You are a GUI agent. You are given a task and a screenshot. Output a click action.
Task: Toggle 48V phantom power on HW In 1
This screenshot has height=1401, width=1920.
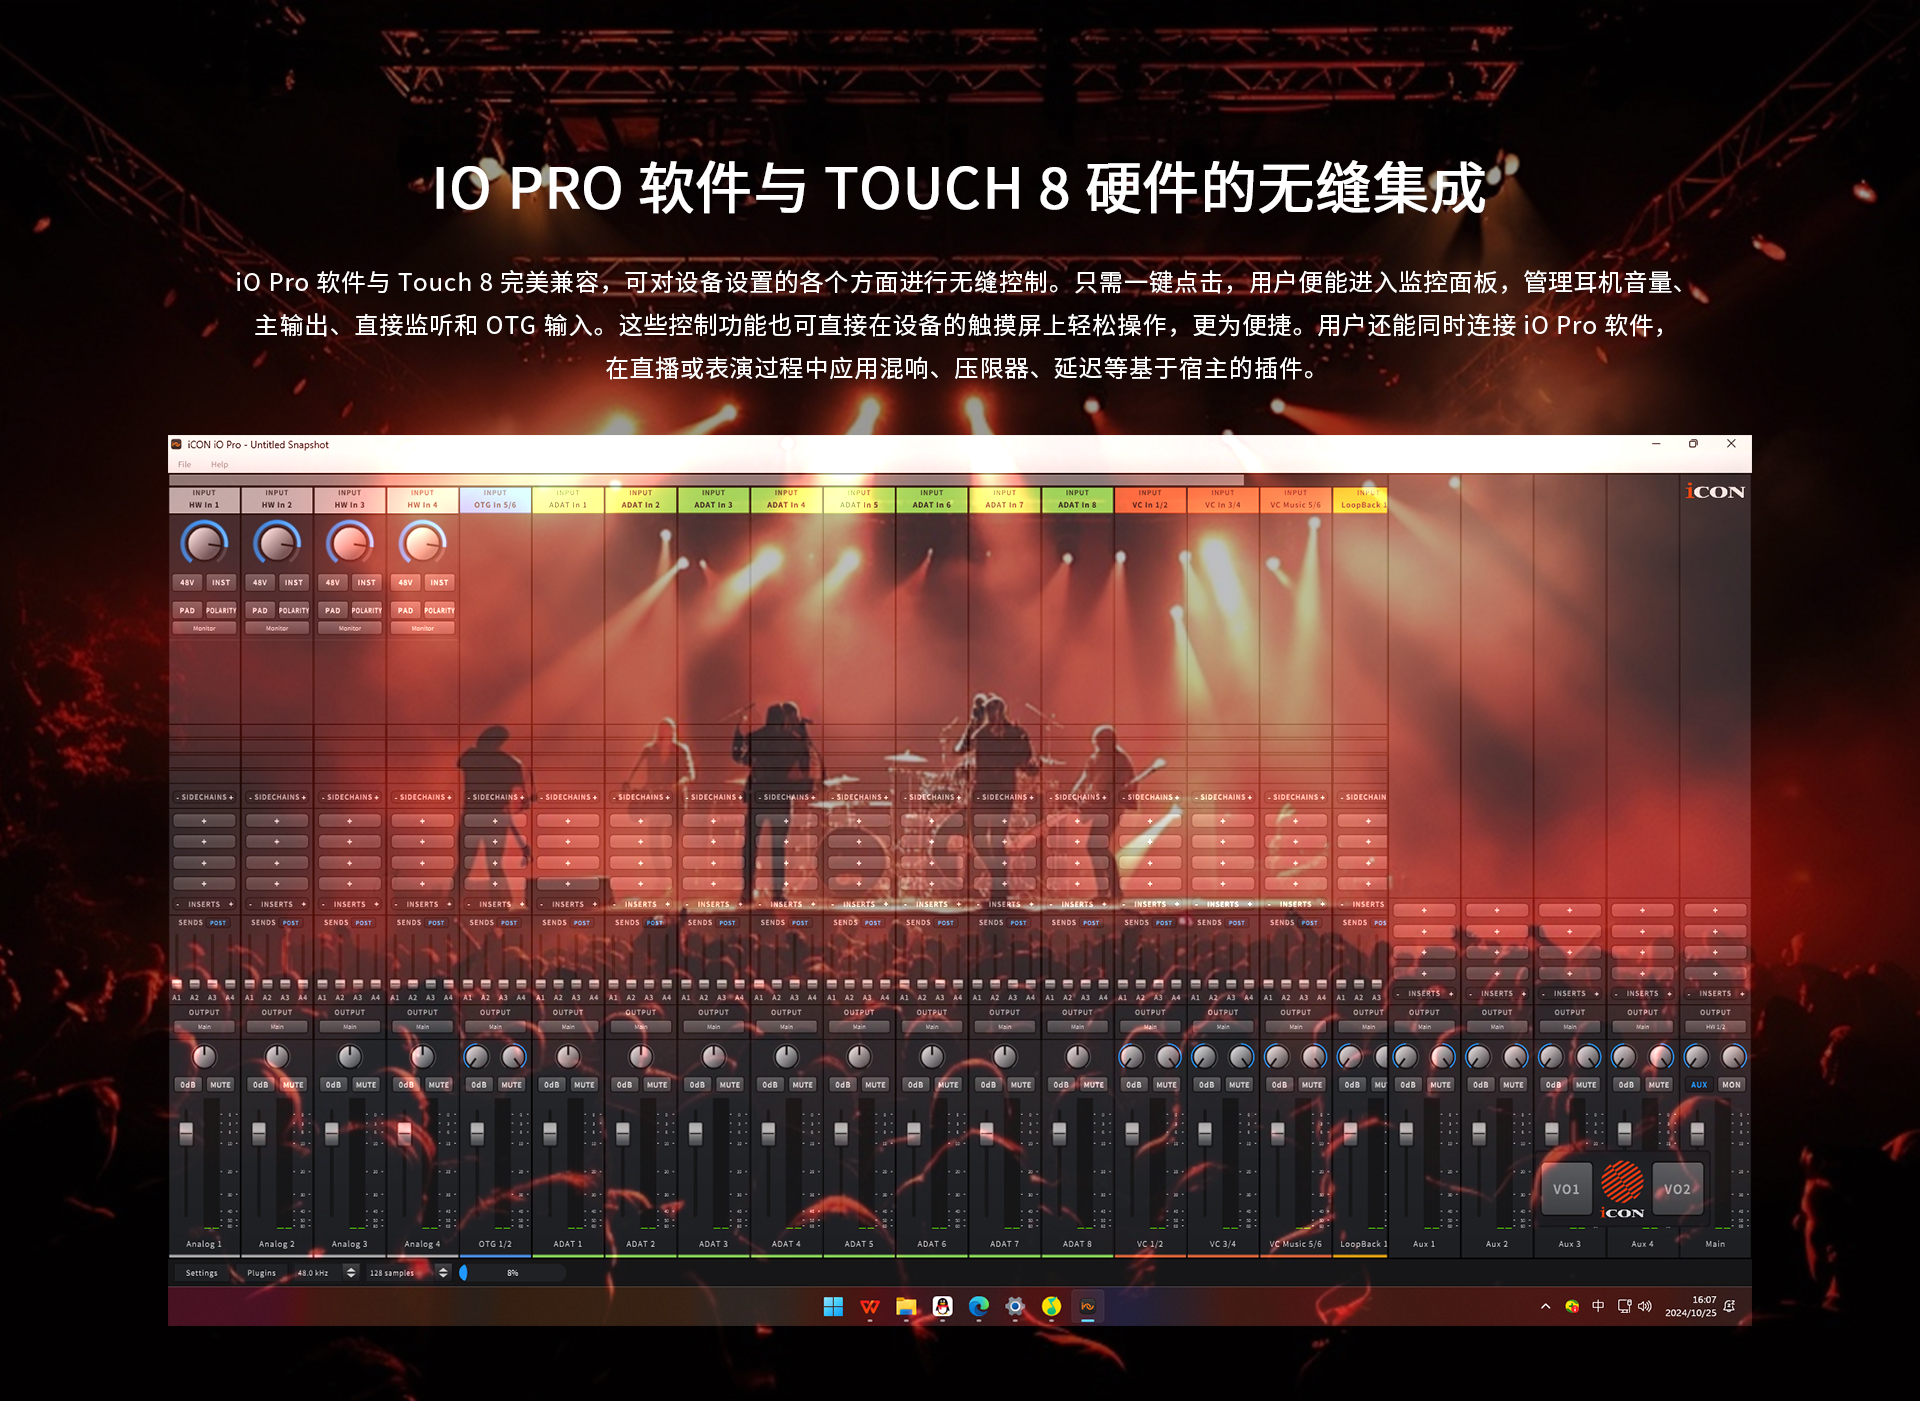point(187,582)
